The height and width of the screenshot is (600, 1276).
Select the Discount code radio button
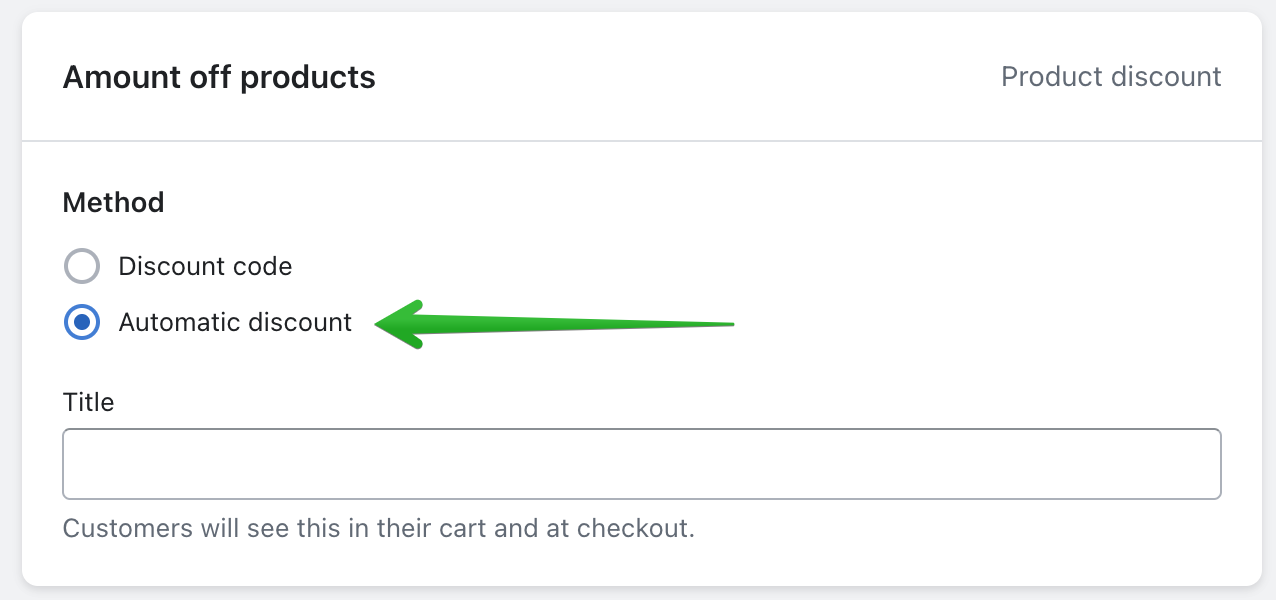(82, 266)
